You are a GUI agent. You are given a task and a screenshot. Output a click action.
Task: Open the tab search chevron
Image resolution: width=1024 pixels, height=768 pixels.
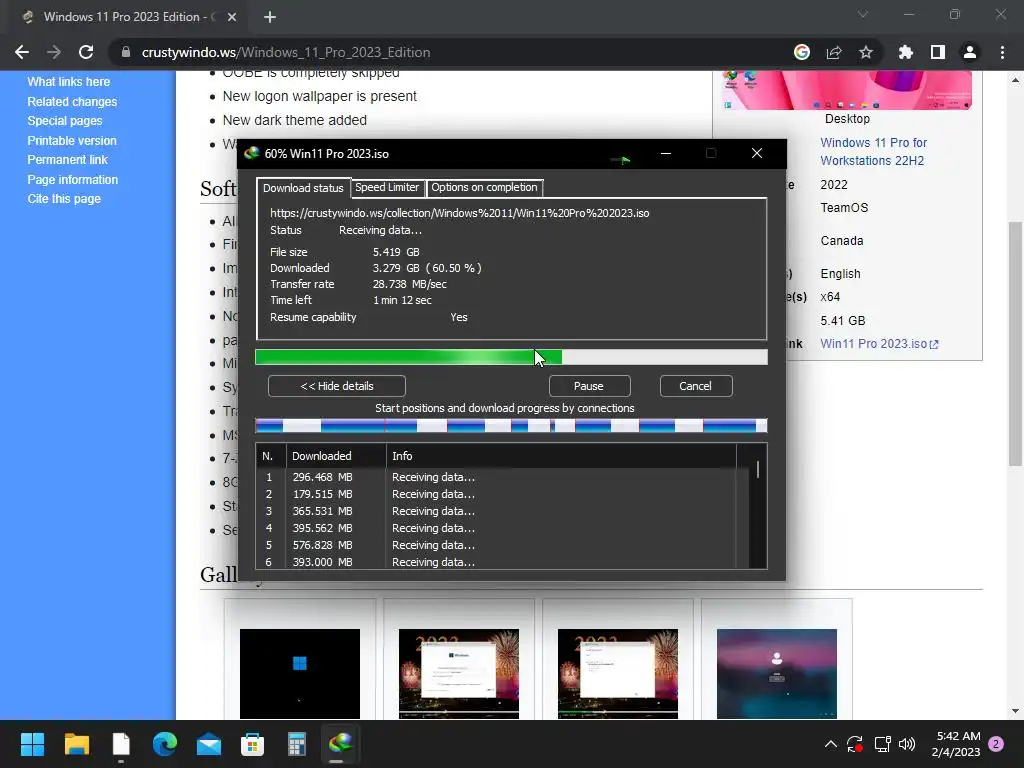(x=863, y=14)
